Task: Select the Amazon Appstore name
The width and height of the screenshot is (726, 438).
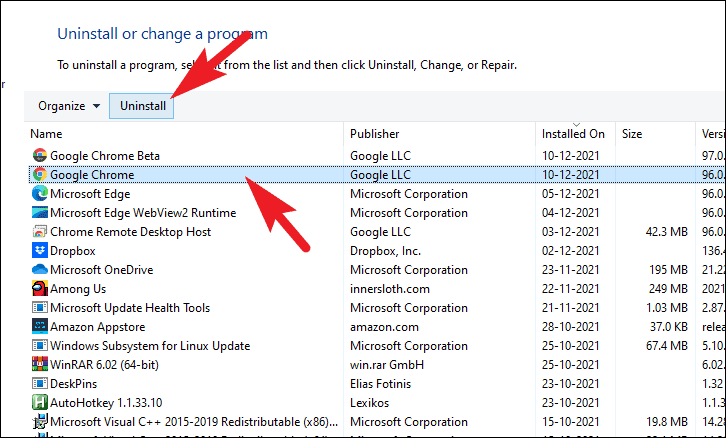Action: (x=98, y=326)
